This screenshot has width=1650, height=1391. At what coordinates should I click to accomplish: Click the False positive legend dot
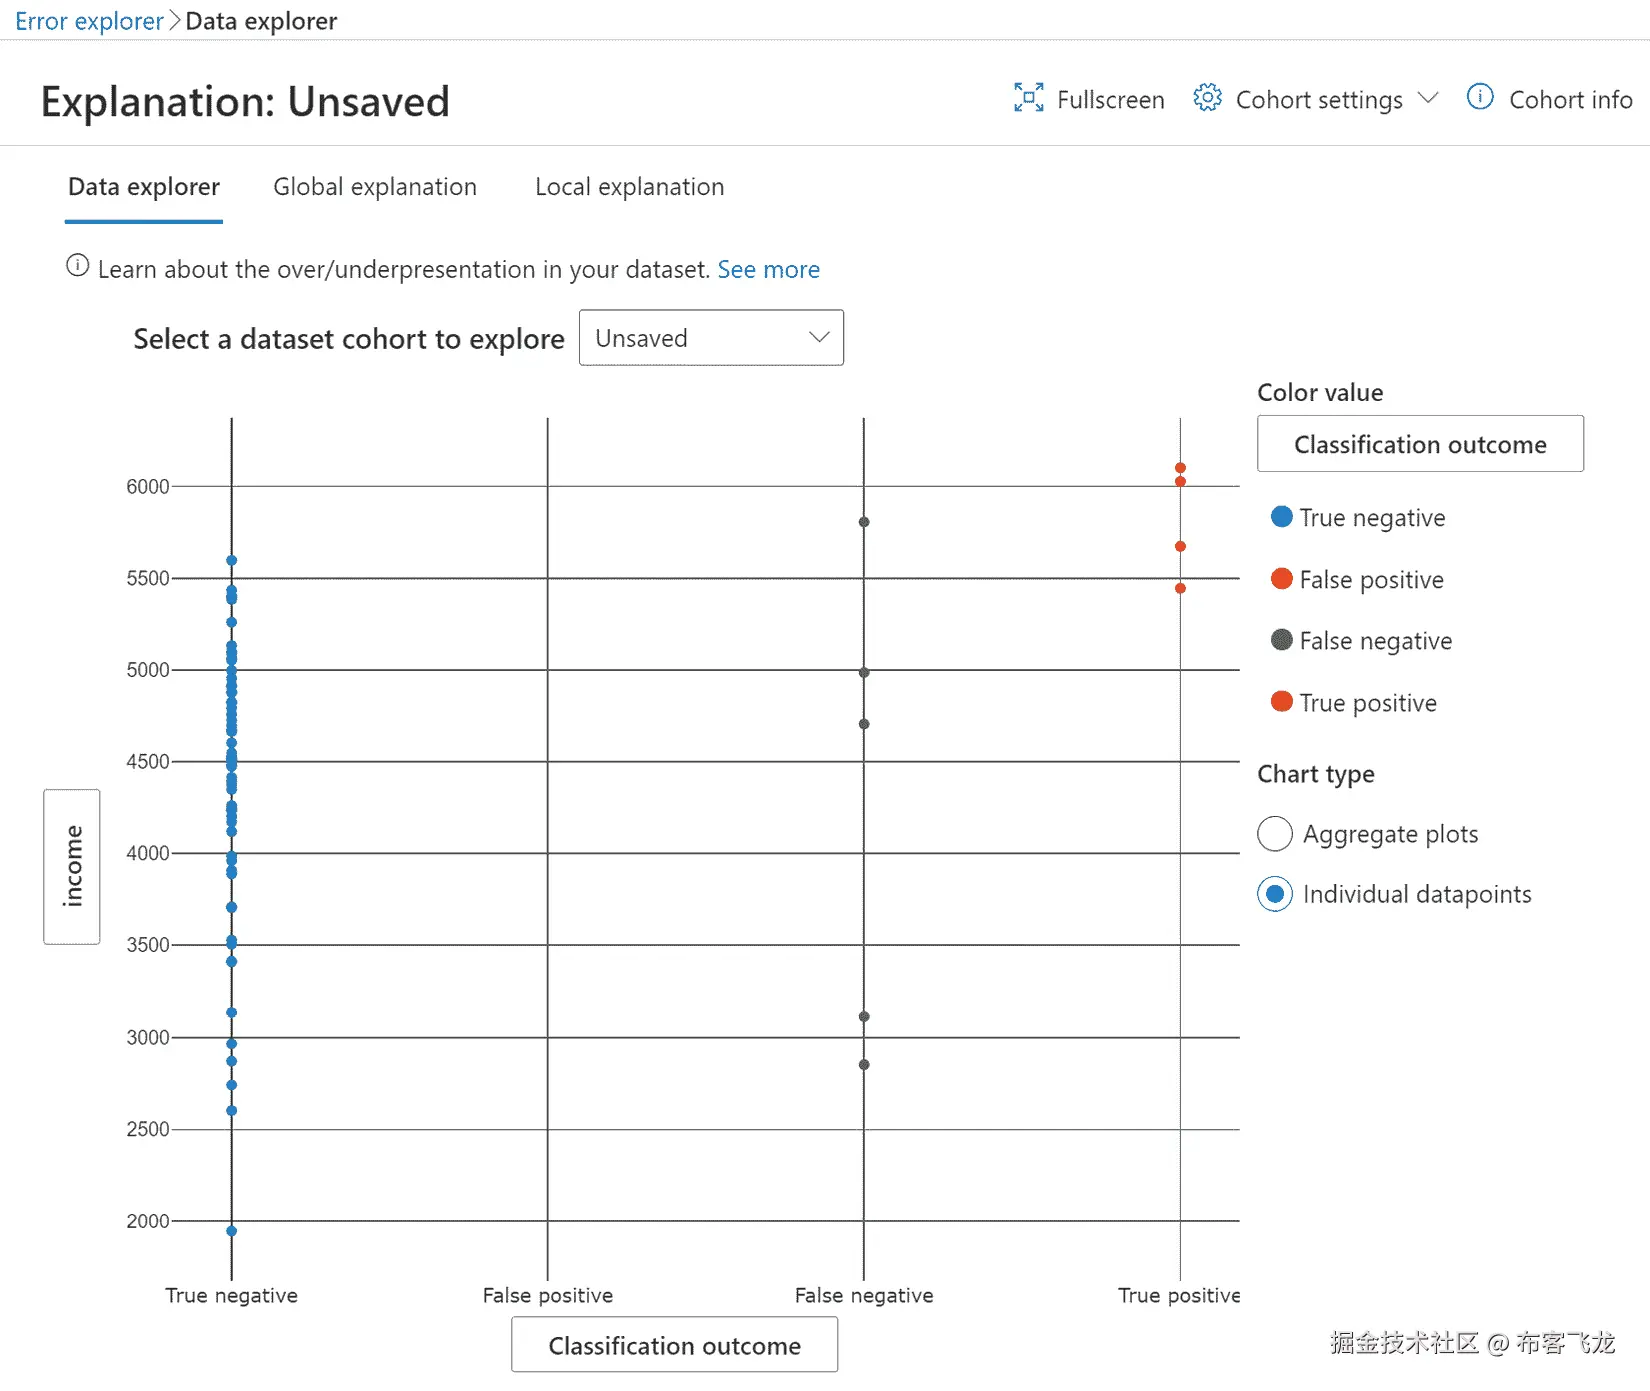tap(1281, 579)
